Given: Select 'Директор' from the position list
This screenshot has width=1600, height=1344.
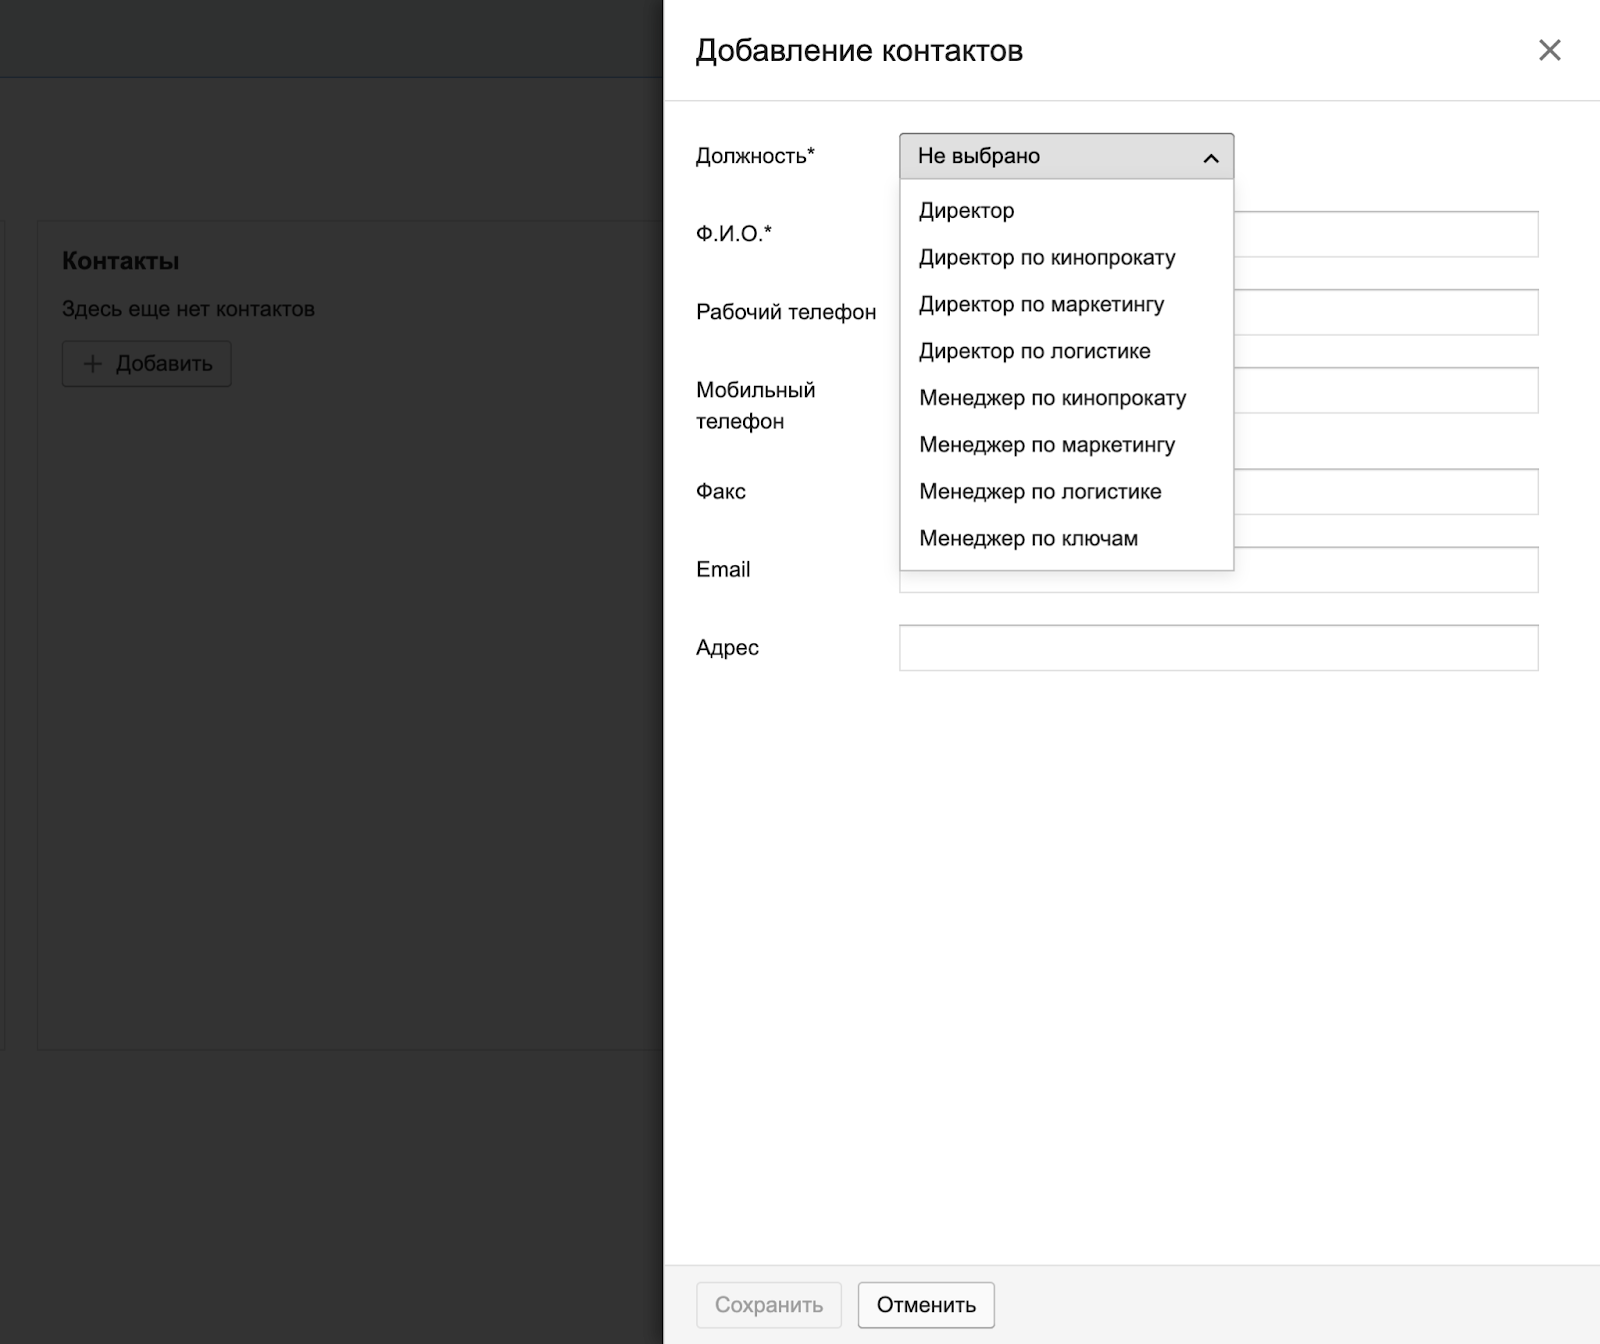Looking at the screenshot, I should tap(966, 211).
